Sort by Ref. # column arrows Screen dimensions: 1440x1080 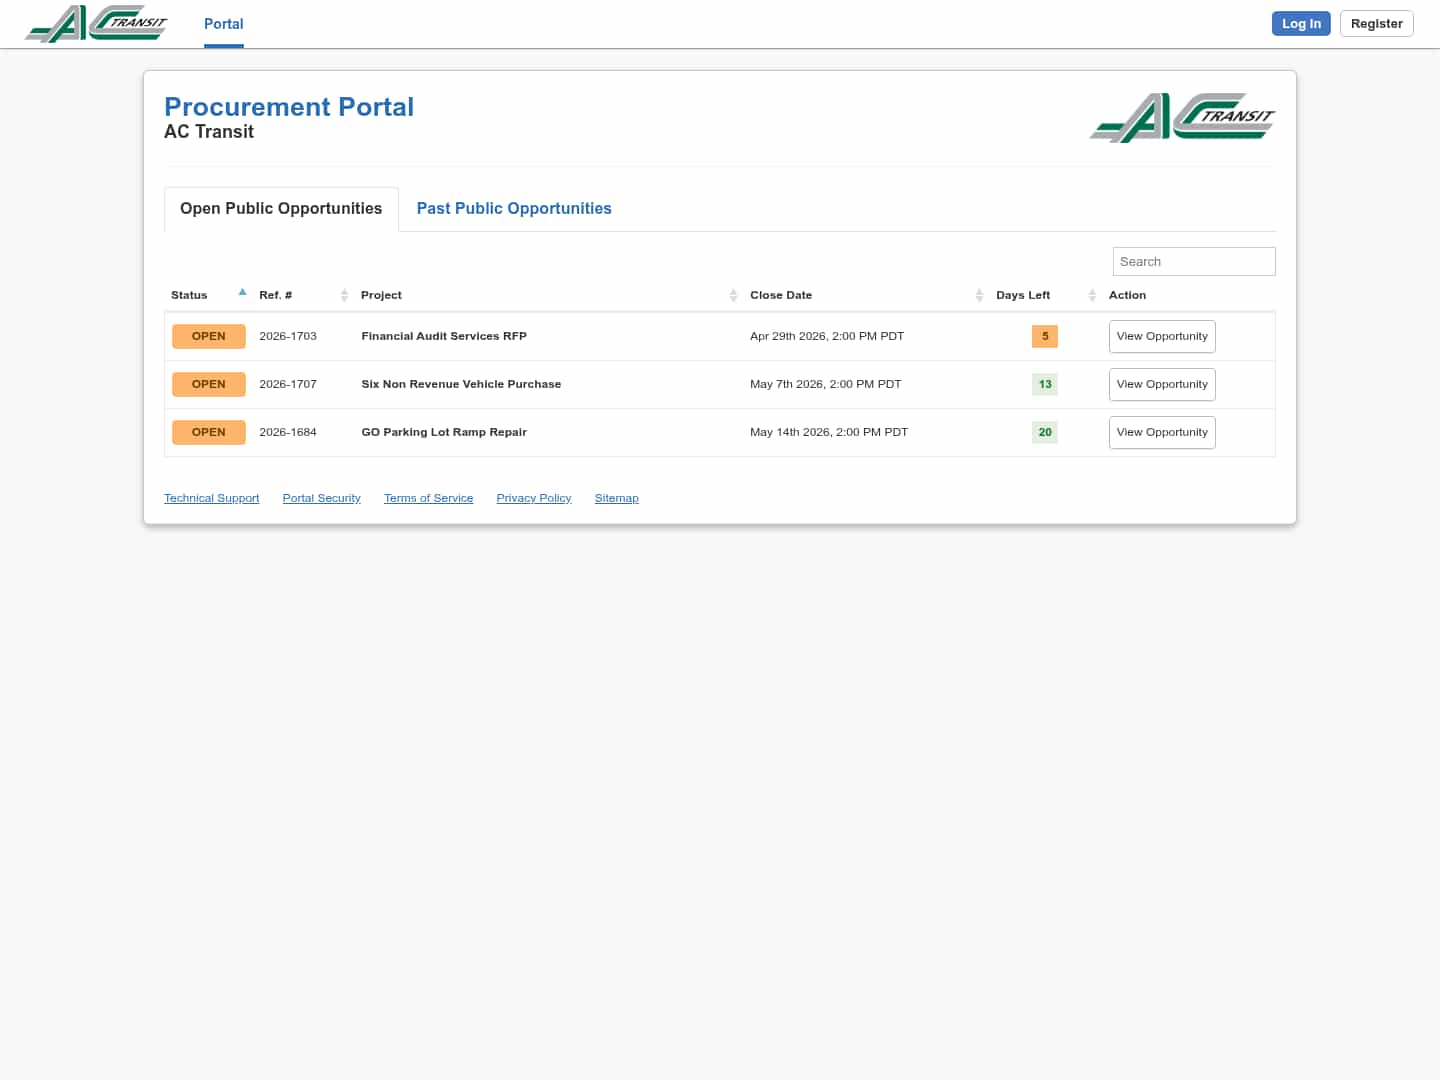344,295
